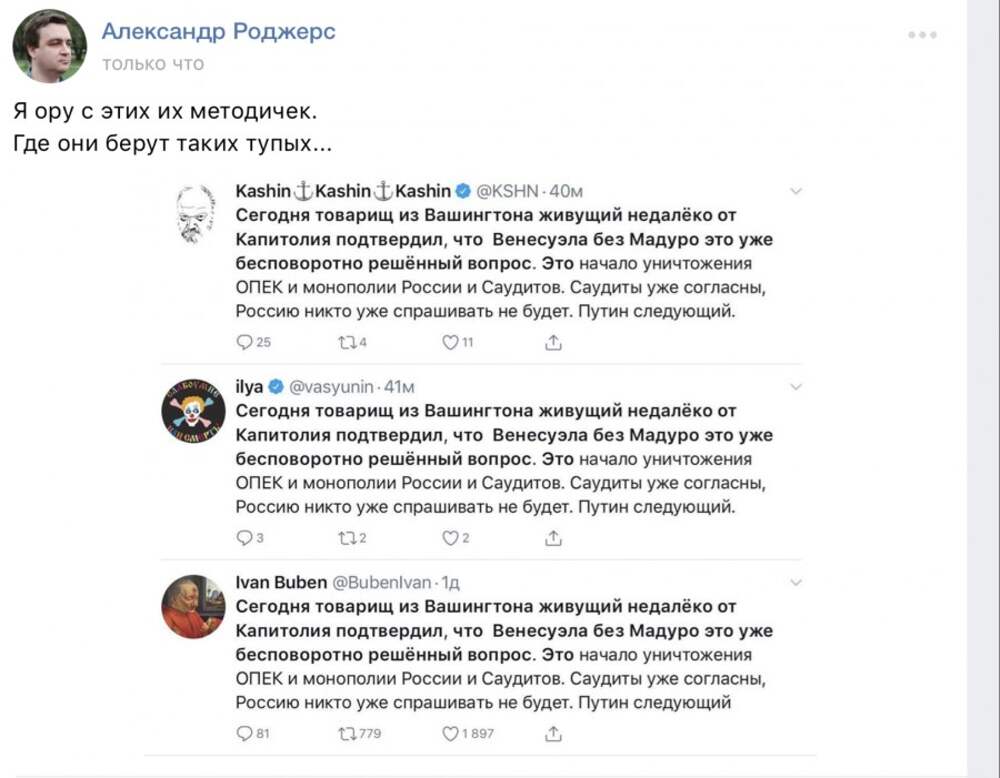Open the @KSHN handle link

pos(508,191)
